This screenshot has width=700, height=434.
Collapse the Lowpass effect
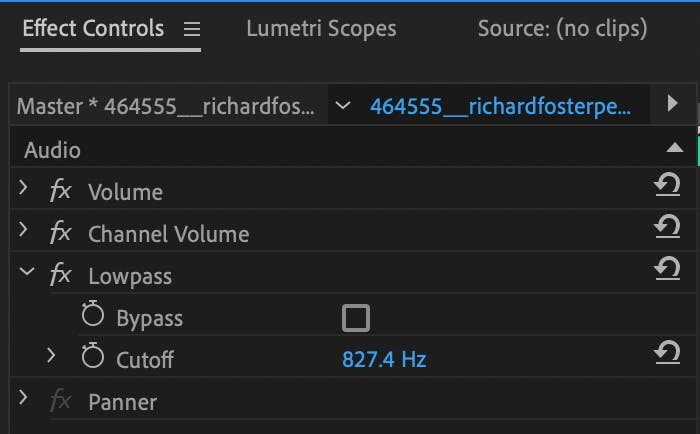[26, 273]
